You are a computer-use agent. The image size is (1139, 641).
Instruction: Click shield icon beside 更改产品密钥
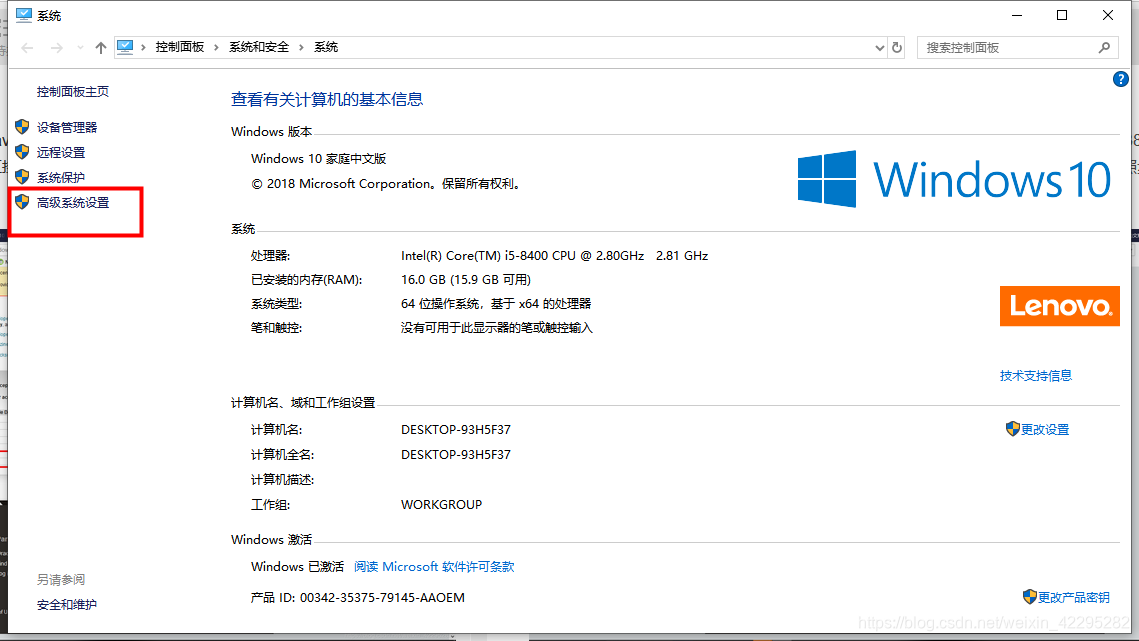(1029, 597)
